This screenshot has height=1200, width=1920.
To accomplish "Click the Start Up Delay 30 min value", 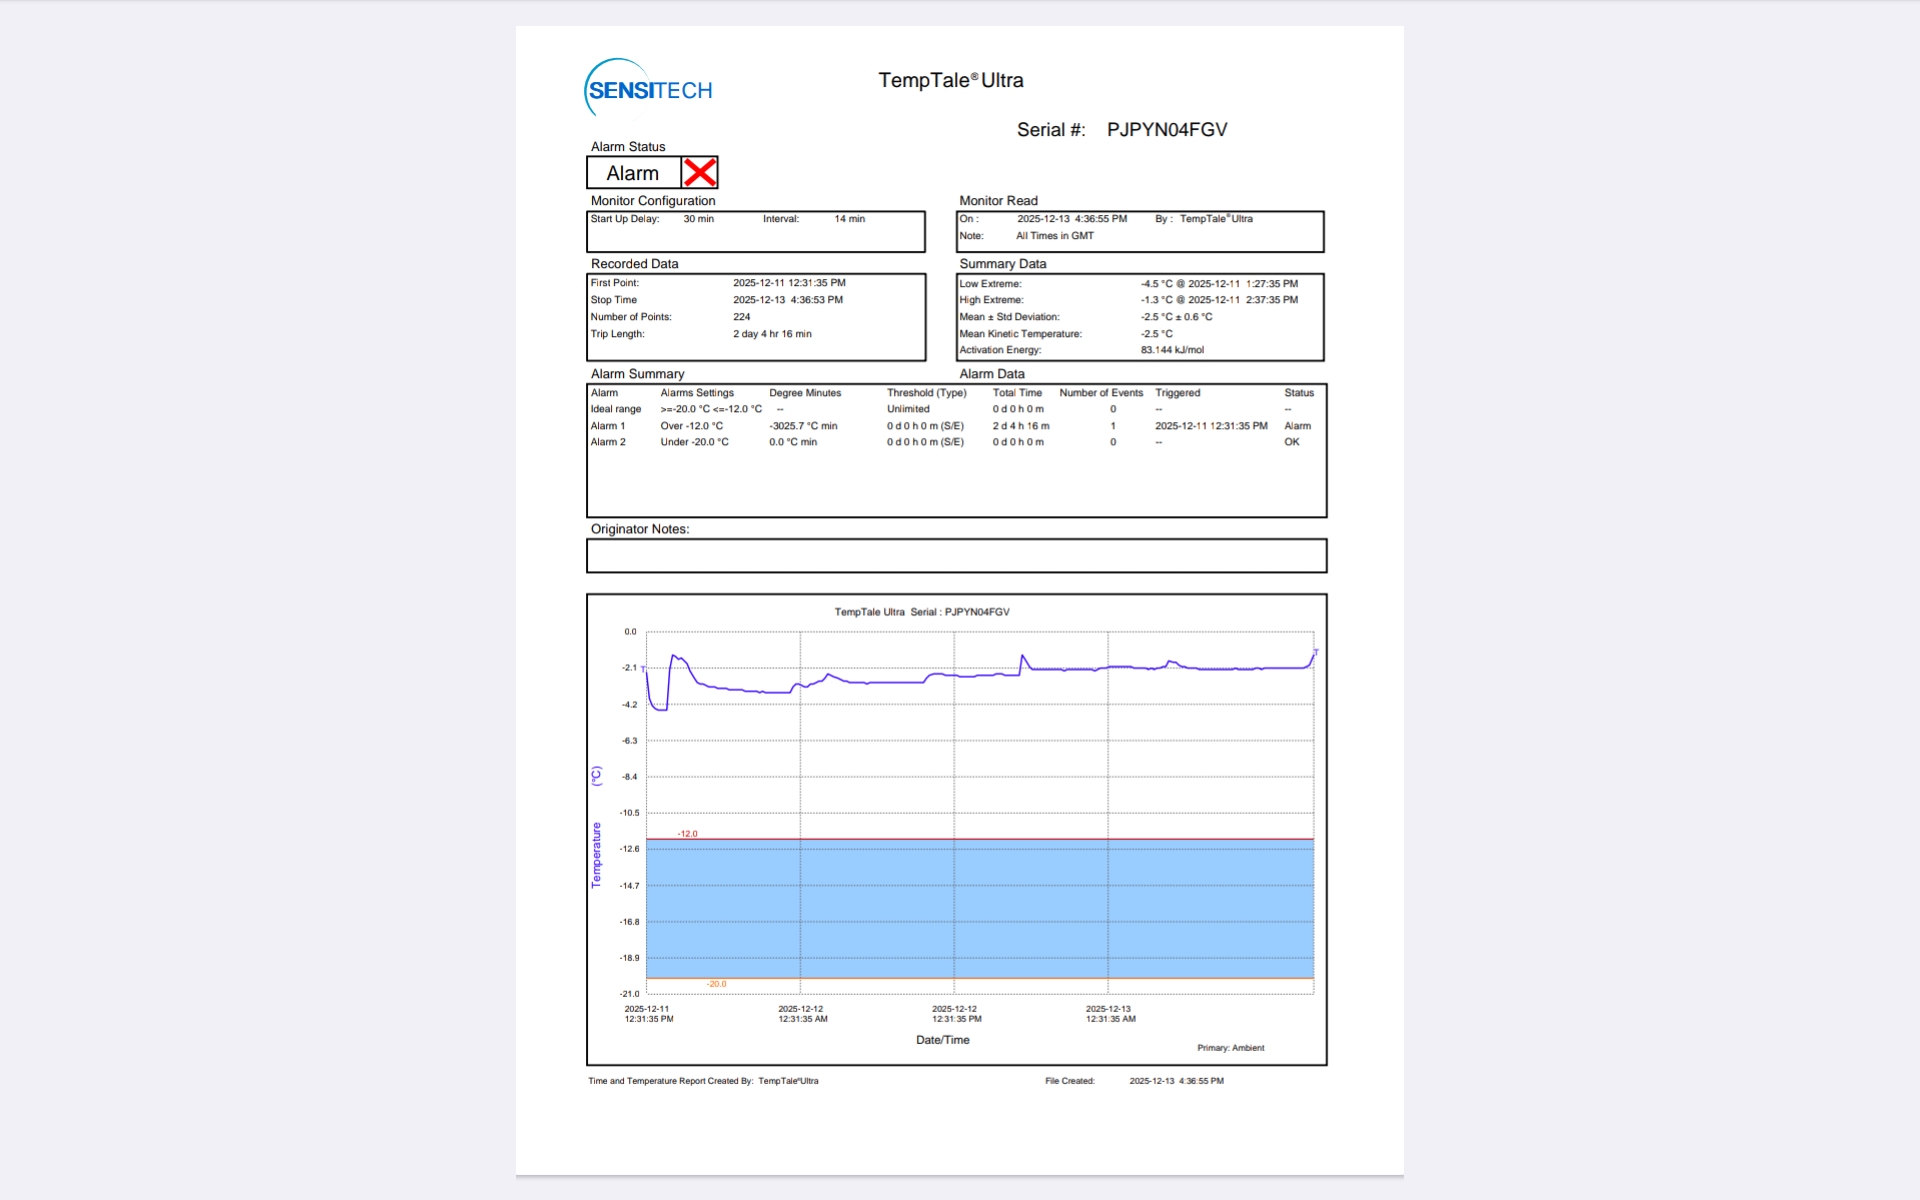I will 698,219.
